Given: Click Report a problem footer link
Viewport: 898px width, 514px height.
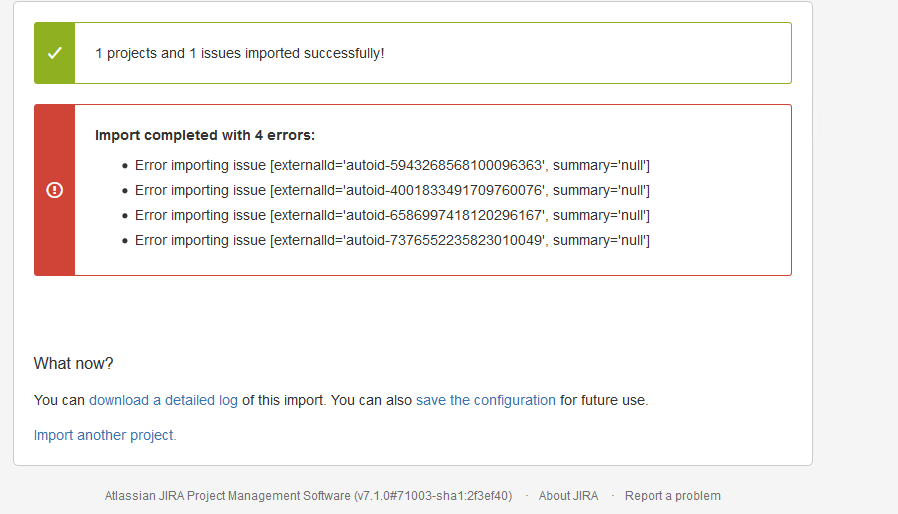Looking at the screenshot, I should pyautogui.click(x=672, y=496).
